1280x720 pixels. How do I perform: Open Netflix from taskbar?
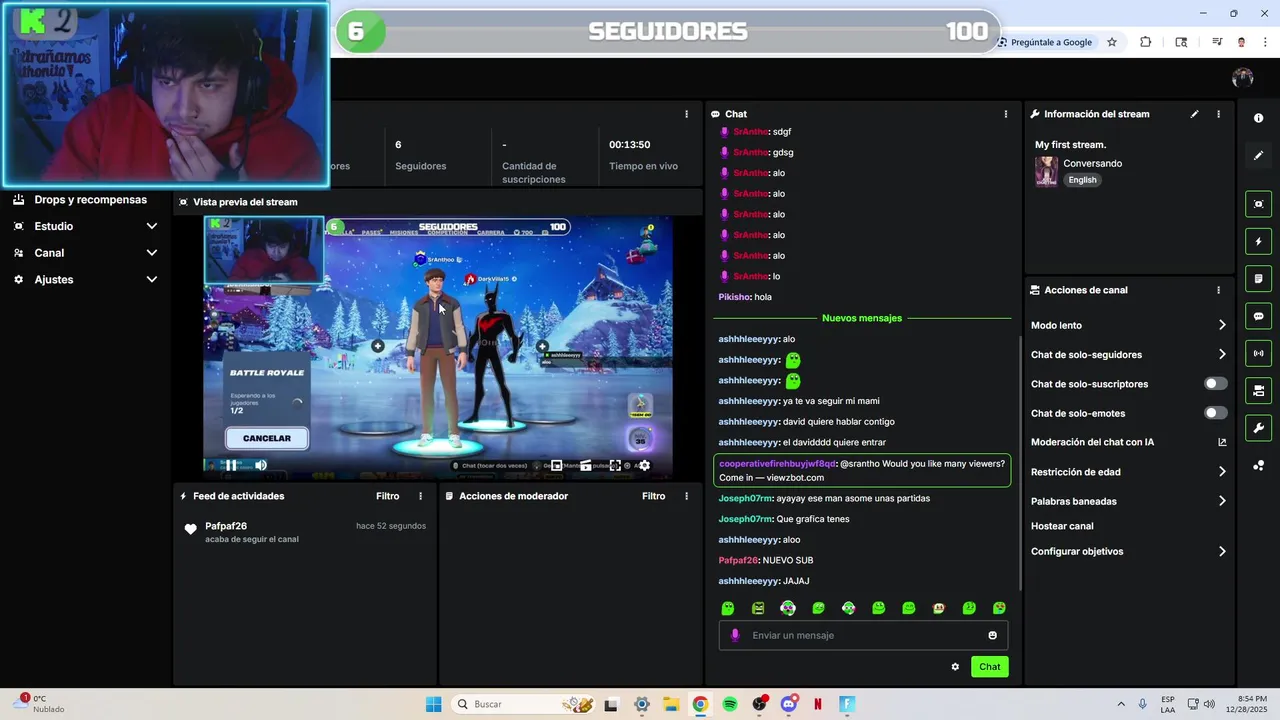coord(818,704)
